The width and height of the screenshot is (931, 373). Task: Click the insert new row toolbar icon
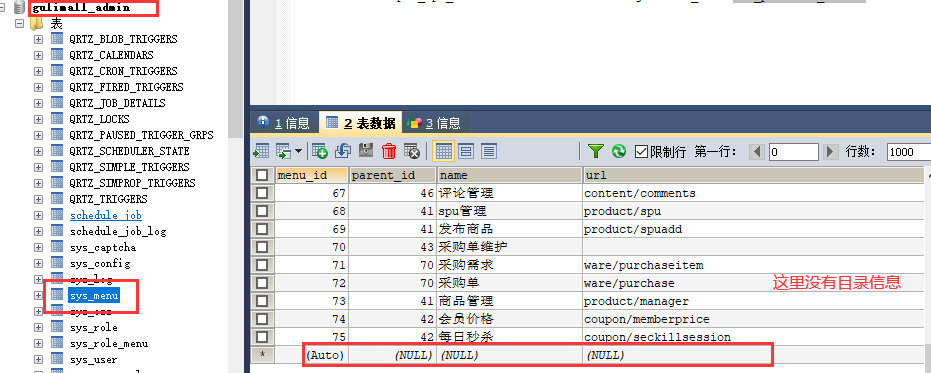click(x=320, y=151)
